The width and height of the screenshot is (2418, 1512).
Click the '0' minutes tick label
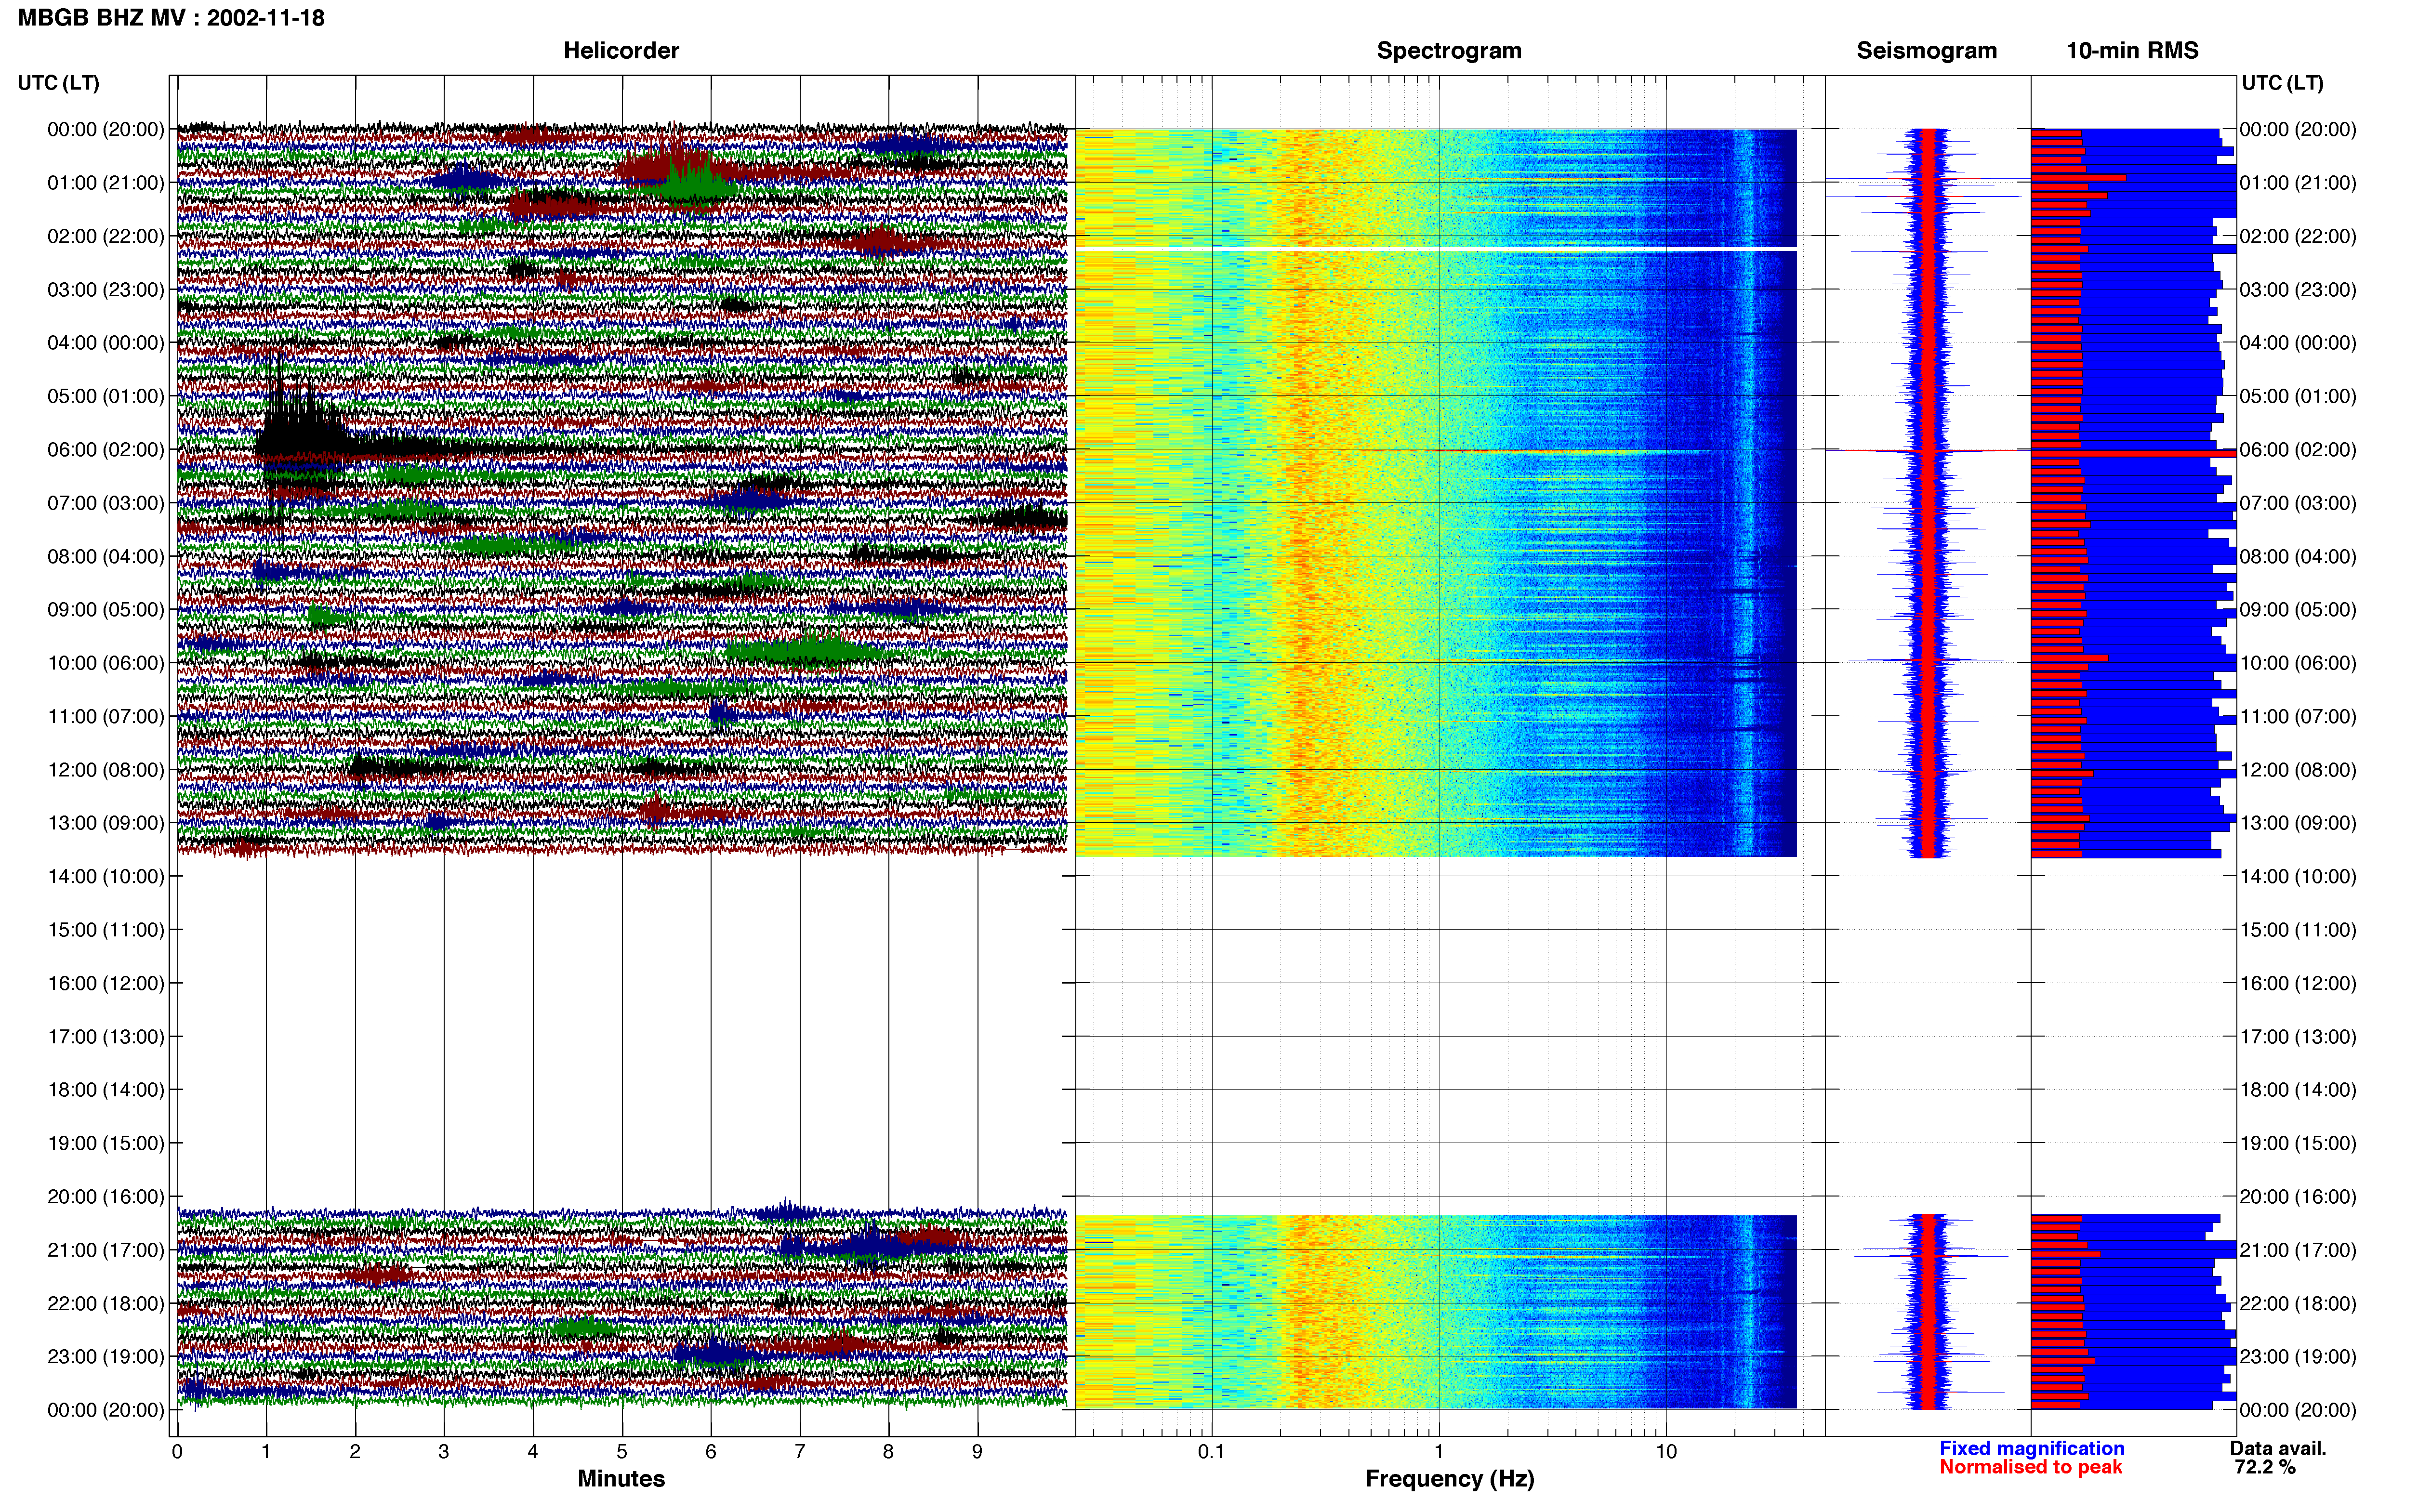177,1452
